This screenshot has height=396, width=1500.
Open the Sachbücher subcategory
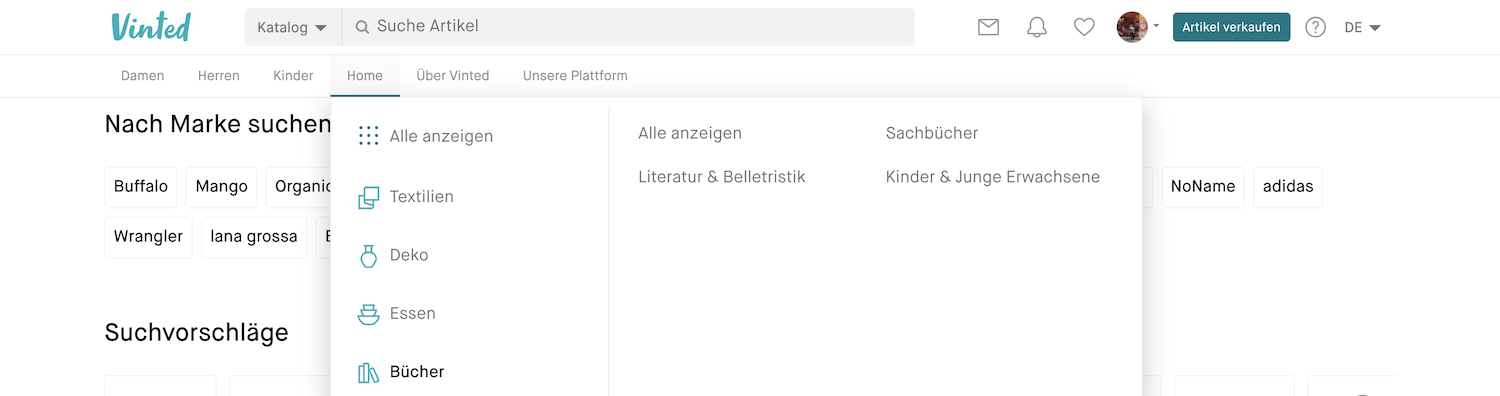click(x=932, y=133)
